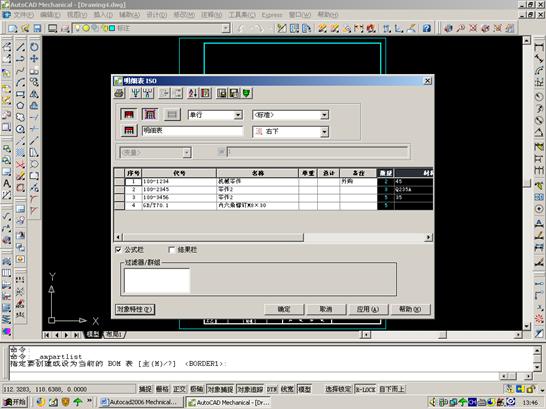Viewport: 546px width, 409px height.
Task: Click the Undo arrow in the main toolbar
Action: pos(241,29)
